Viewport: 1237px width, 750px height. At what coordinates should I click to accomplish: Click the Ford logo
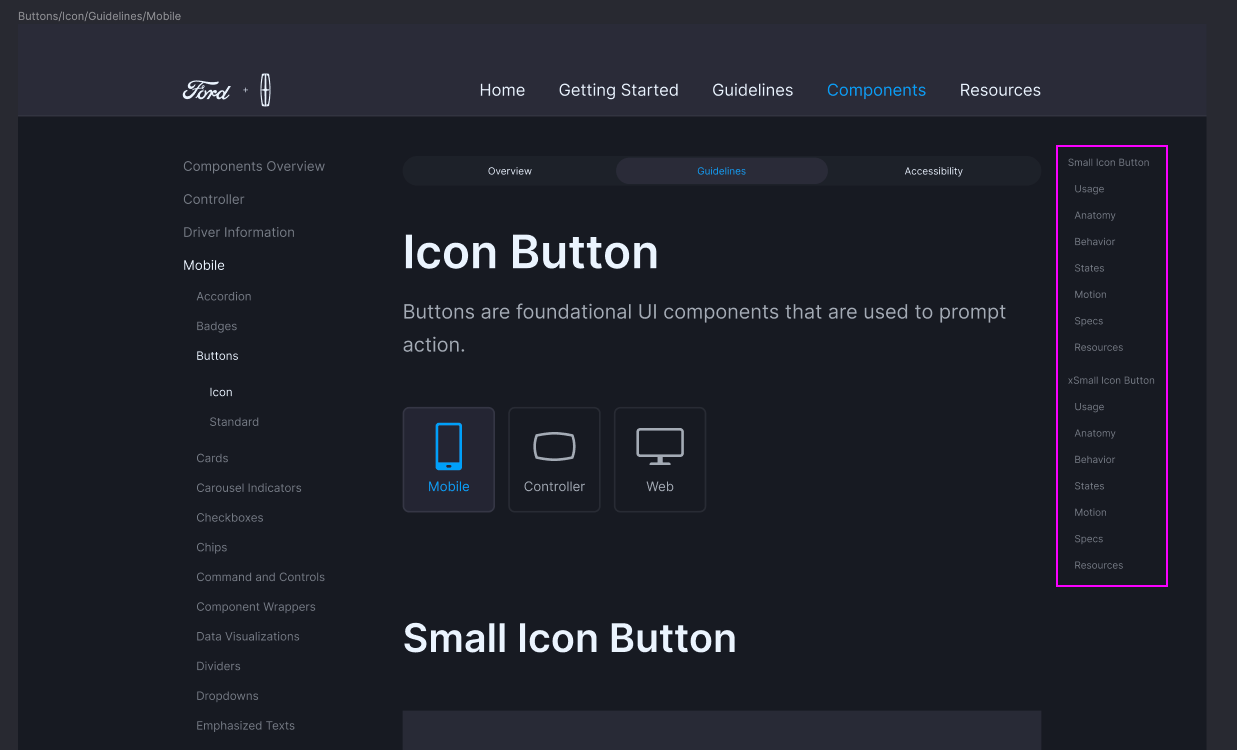coord(207,90)
